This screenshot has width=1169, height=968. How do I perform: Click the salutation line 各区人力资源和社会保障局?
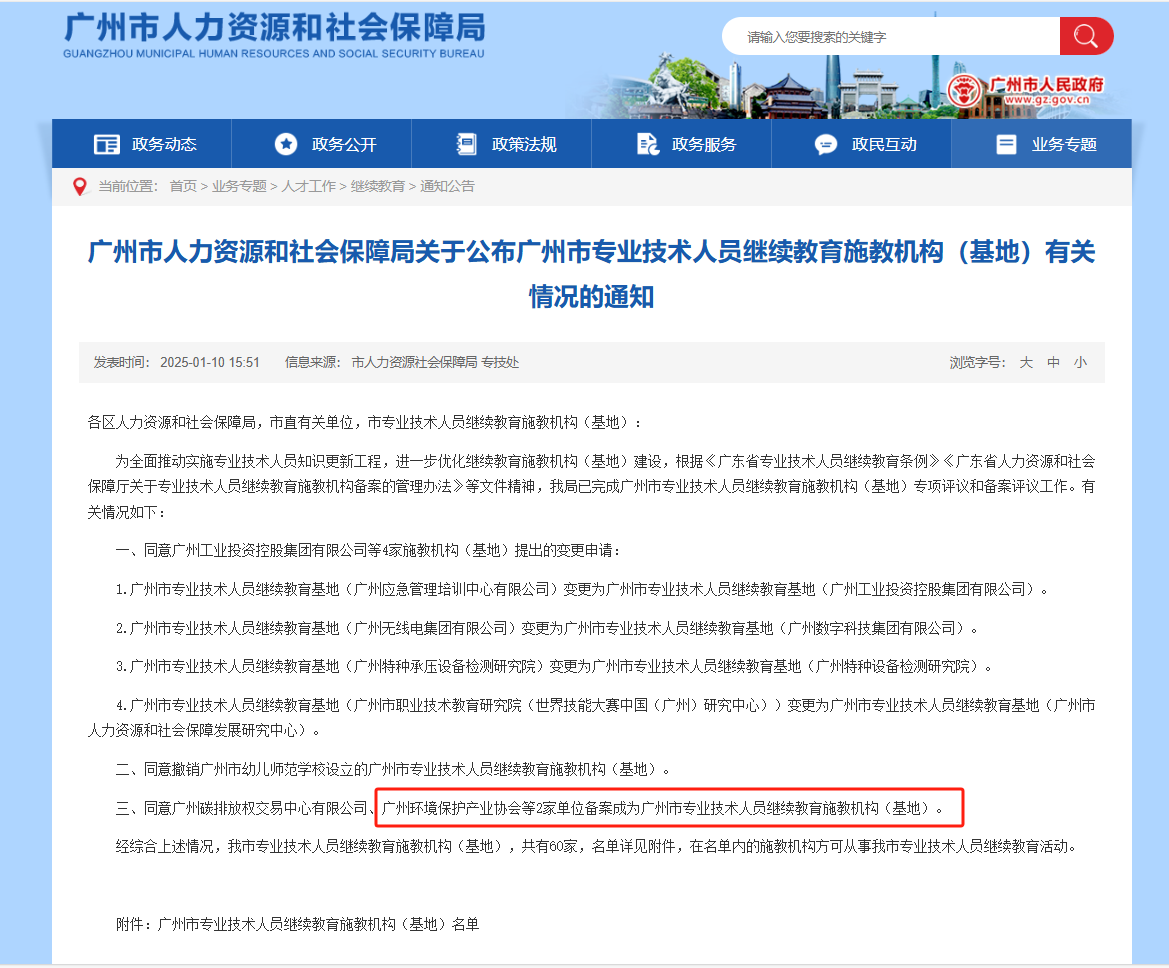click(365, 423)
